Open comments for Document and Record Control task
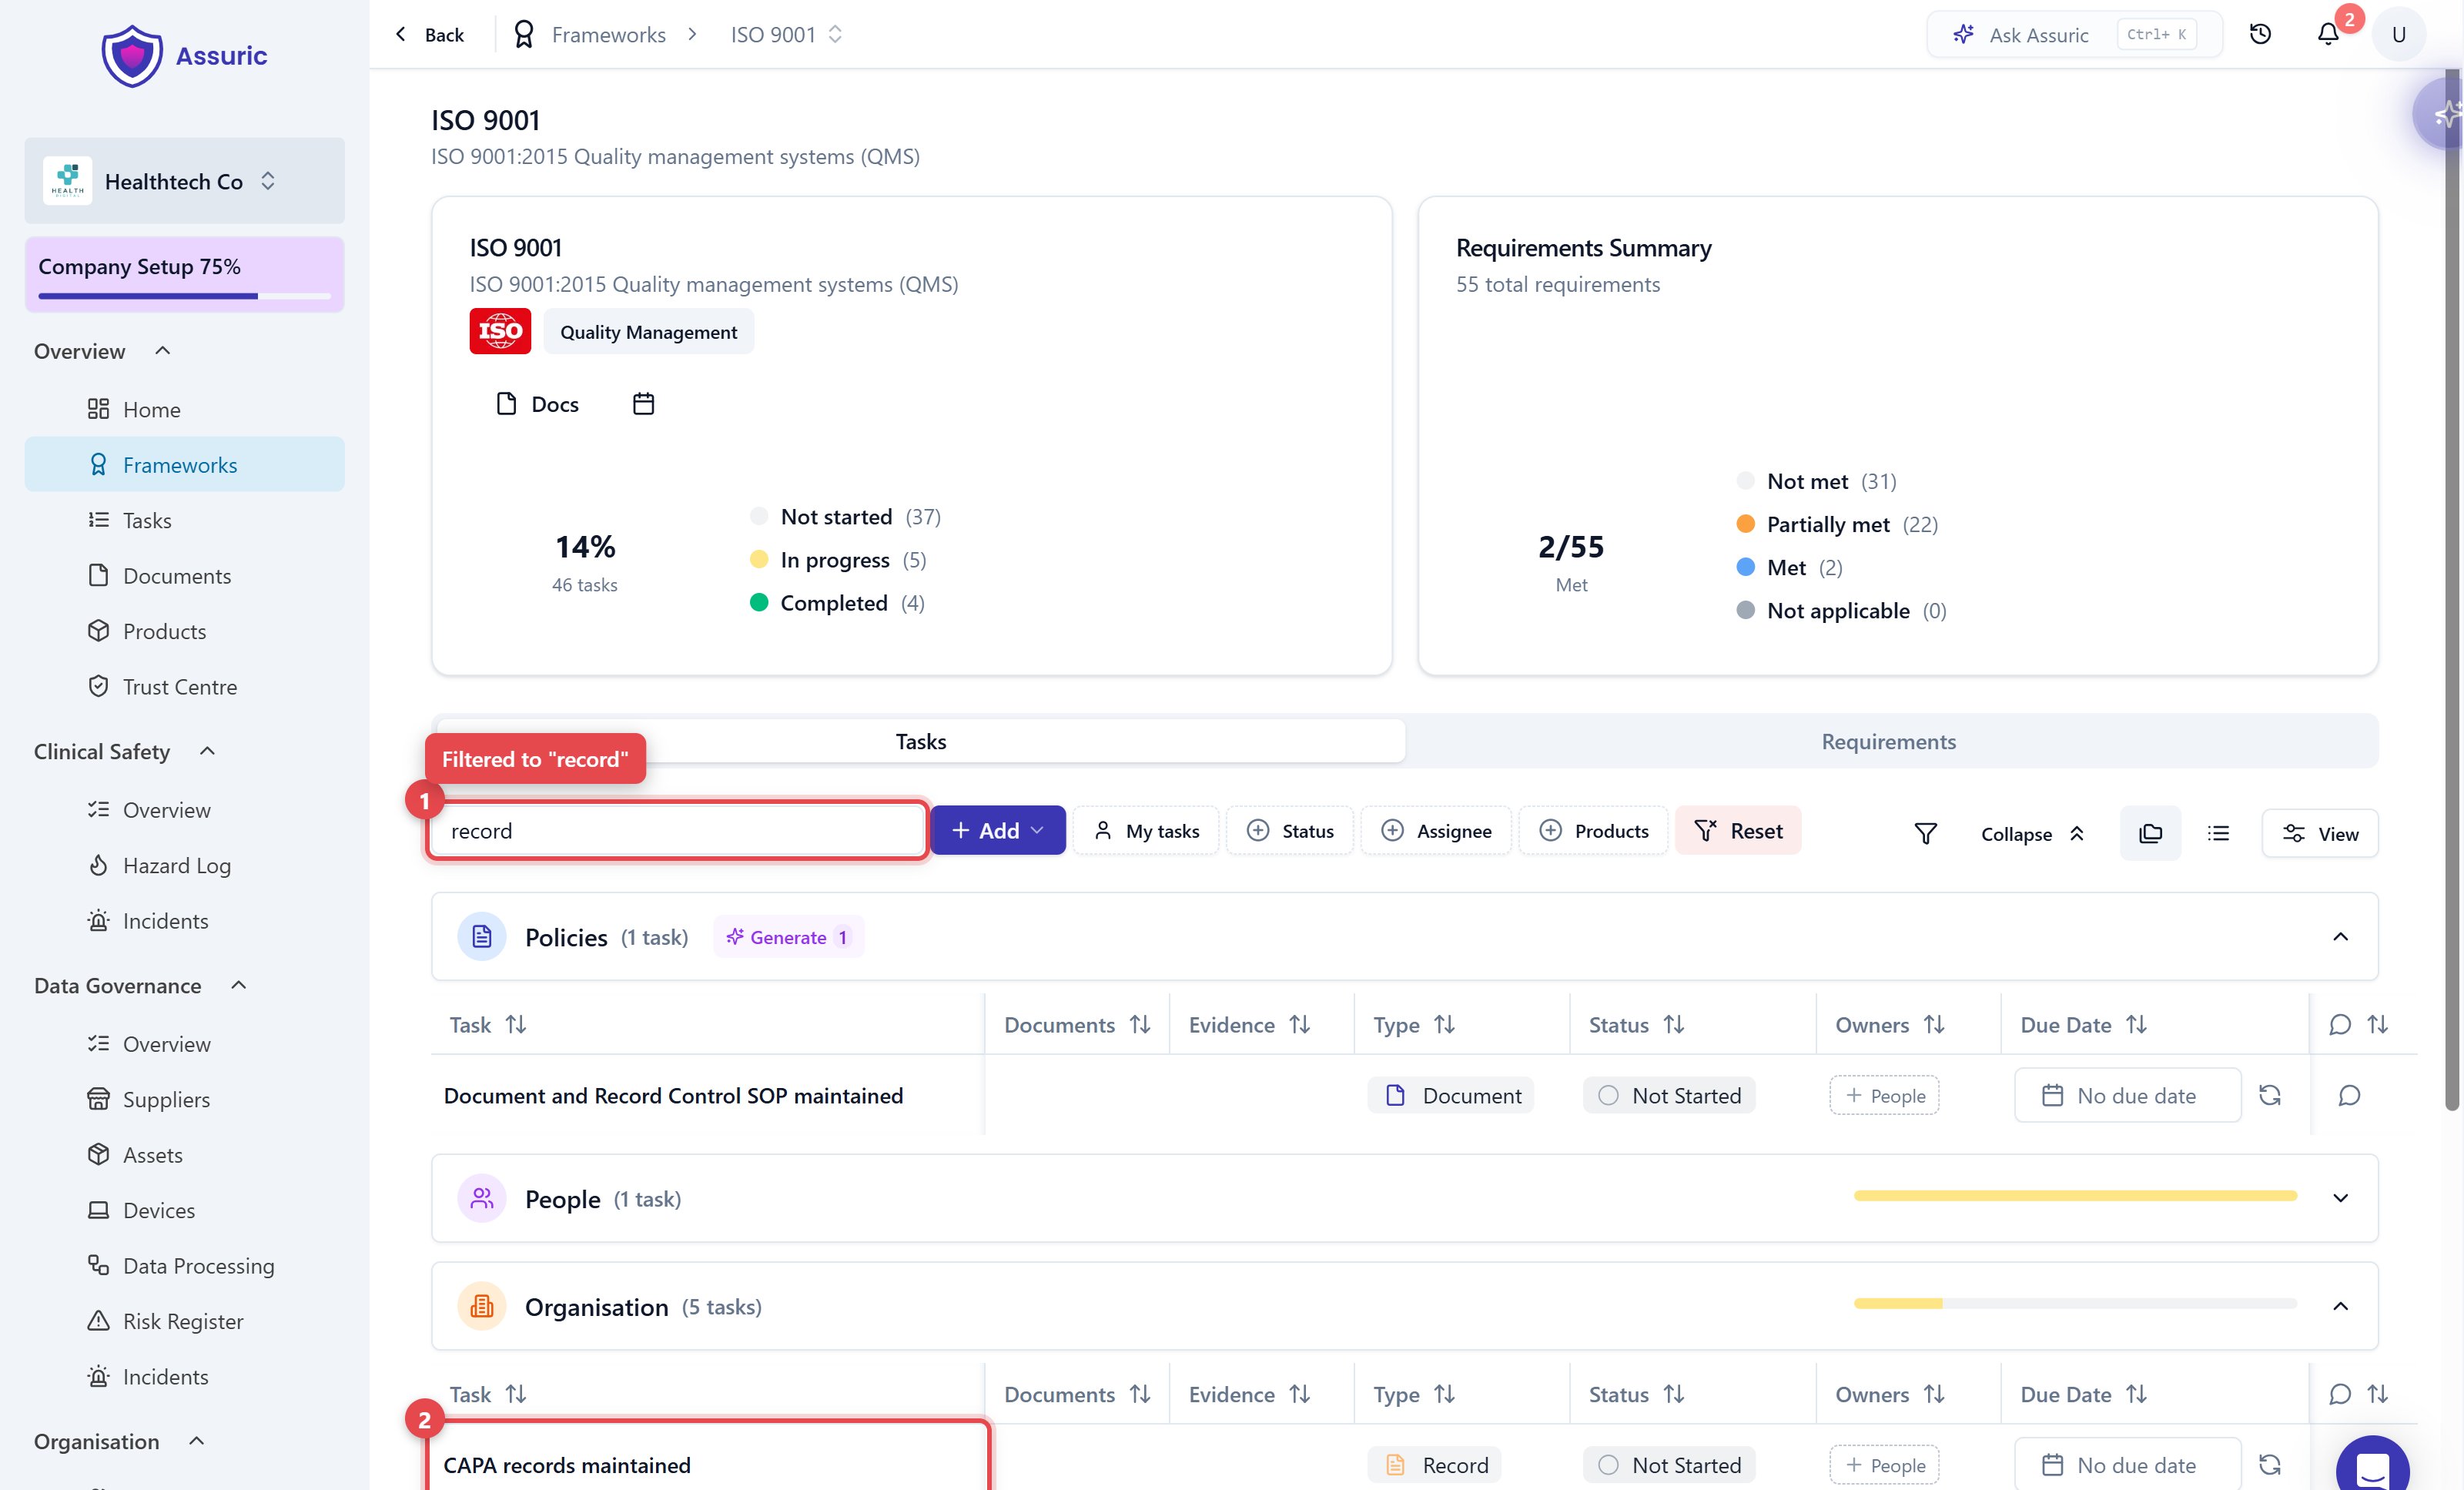The height and width of the screenshot is (1490, 2464). pyautogui.click(x=2349, y=1095)
